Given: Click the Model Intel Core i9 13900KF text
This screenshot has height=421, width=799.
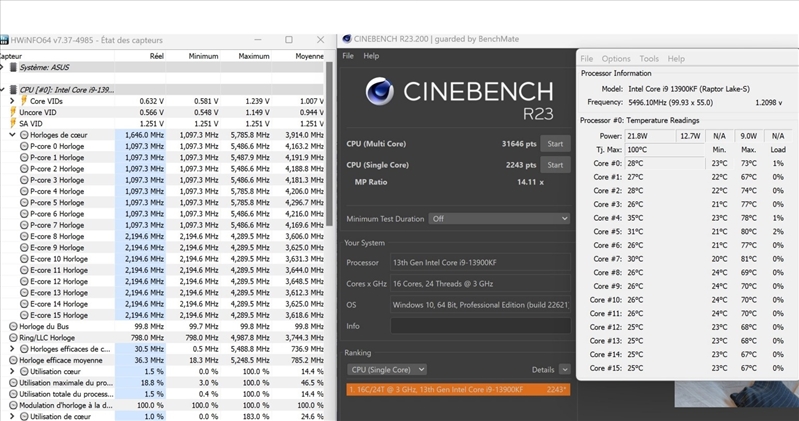Looking at the screenshot, I should tap(689, 89).
